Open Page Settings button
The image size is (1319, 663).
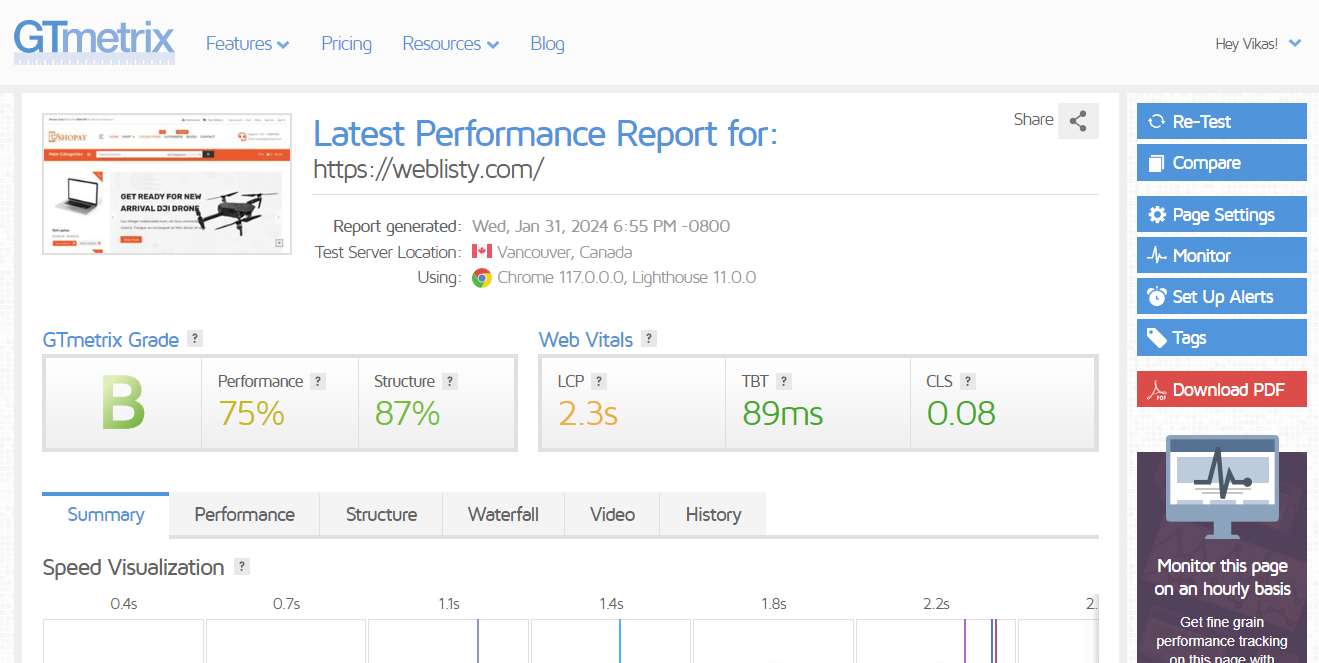1221,215
